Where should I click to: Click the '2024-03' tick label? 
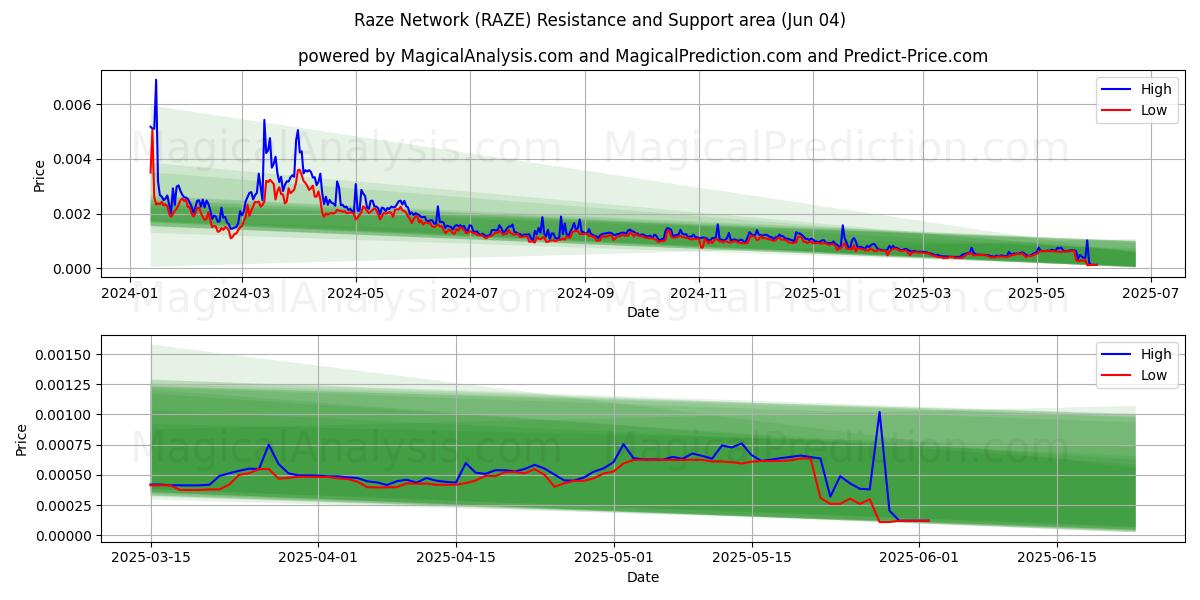[242, 294]
